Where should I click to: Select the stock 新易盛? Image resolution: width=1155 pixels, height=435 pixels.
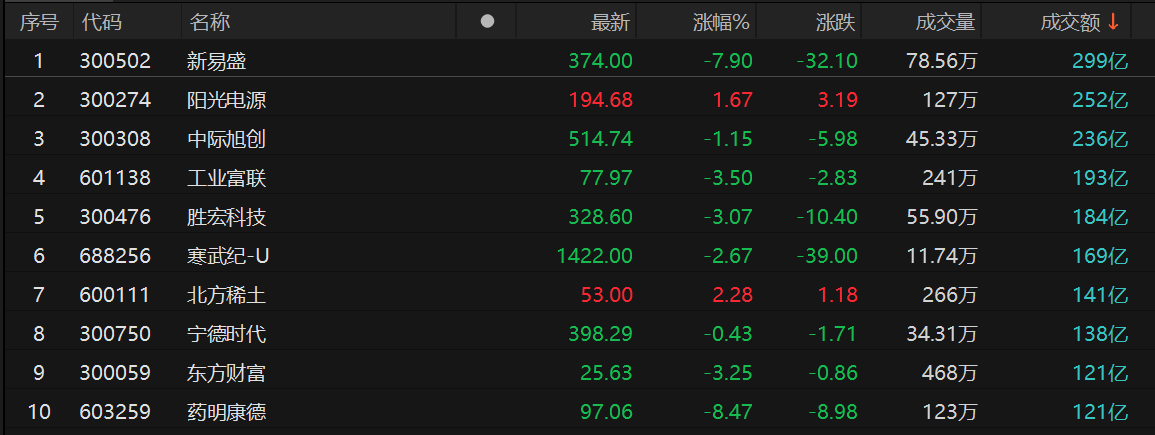(217, 61)
